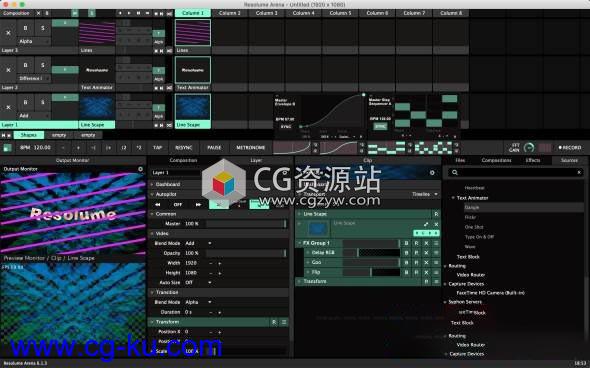Screen dimensions: 590x368
Task: Open the Delay RGB effect menu icon
Action: (436, 253)
